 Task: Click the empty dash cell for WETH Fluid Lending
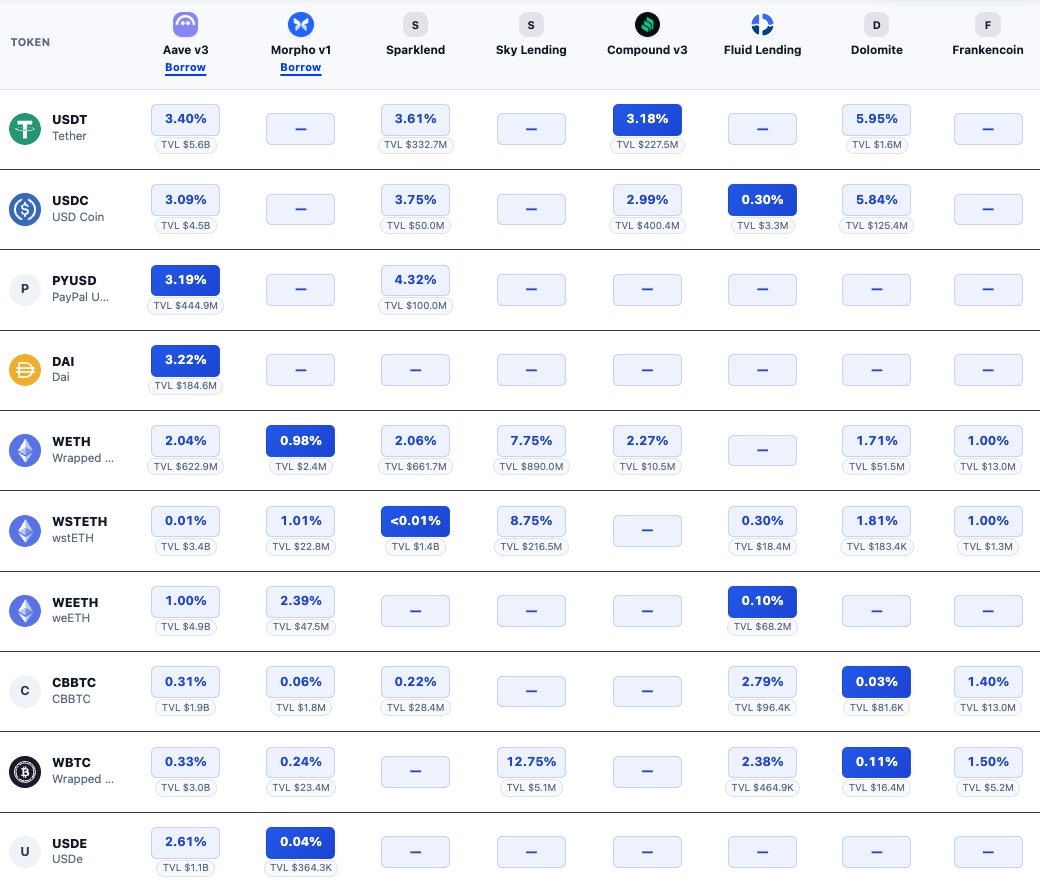click(x=762, y=450)
